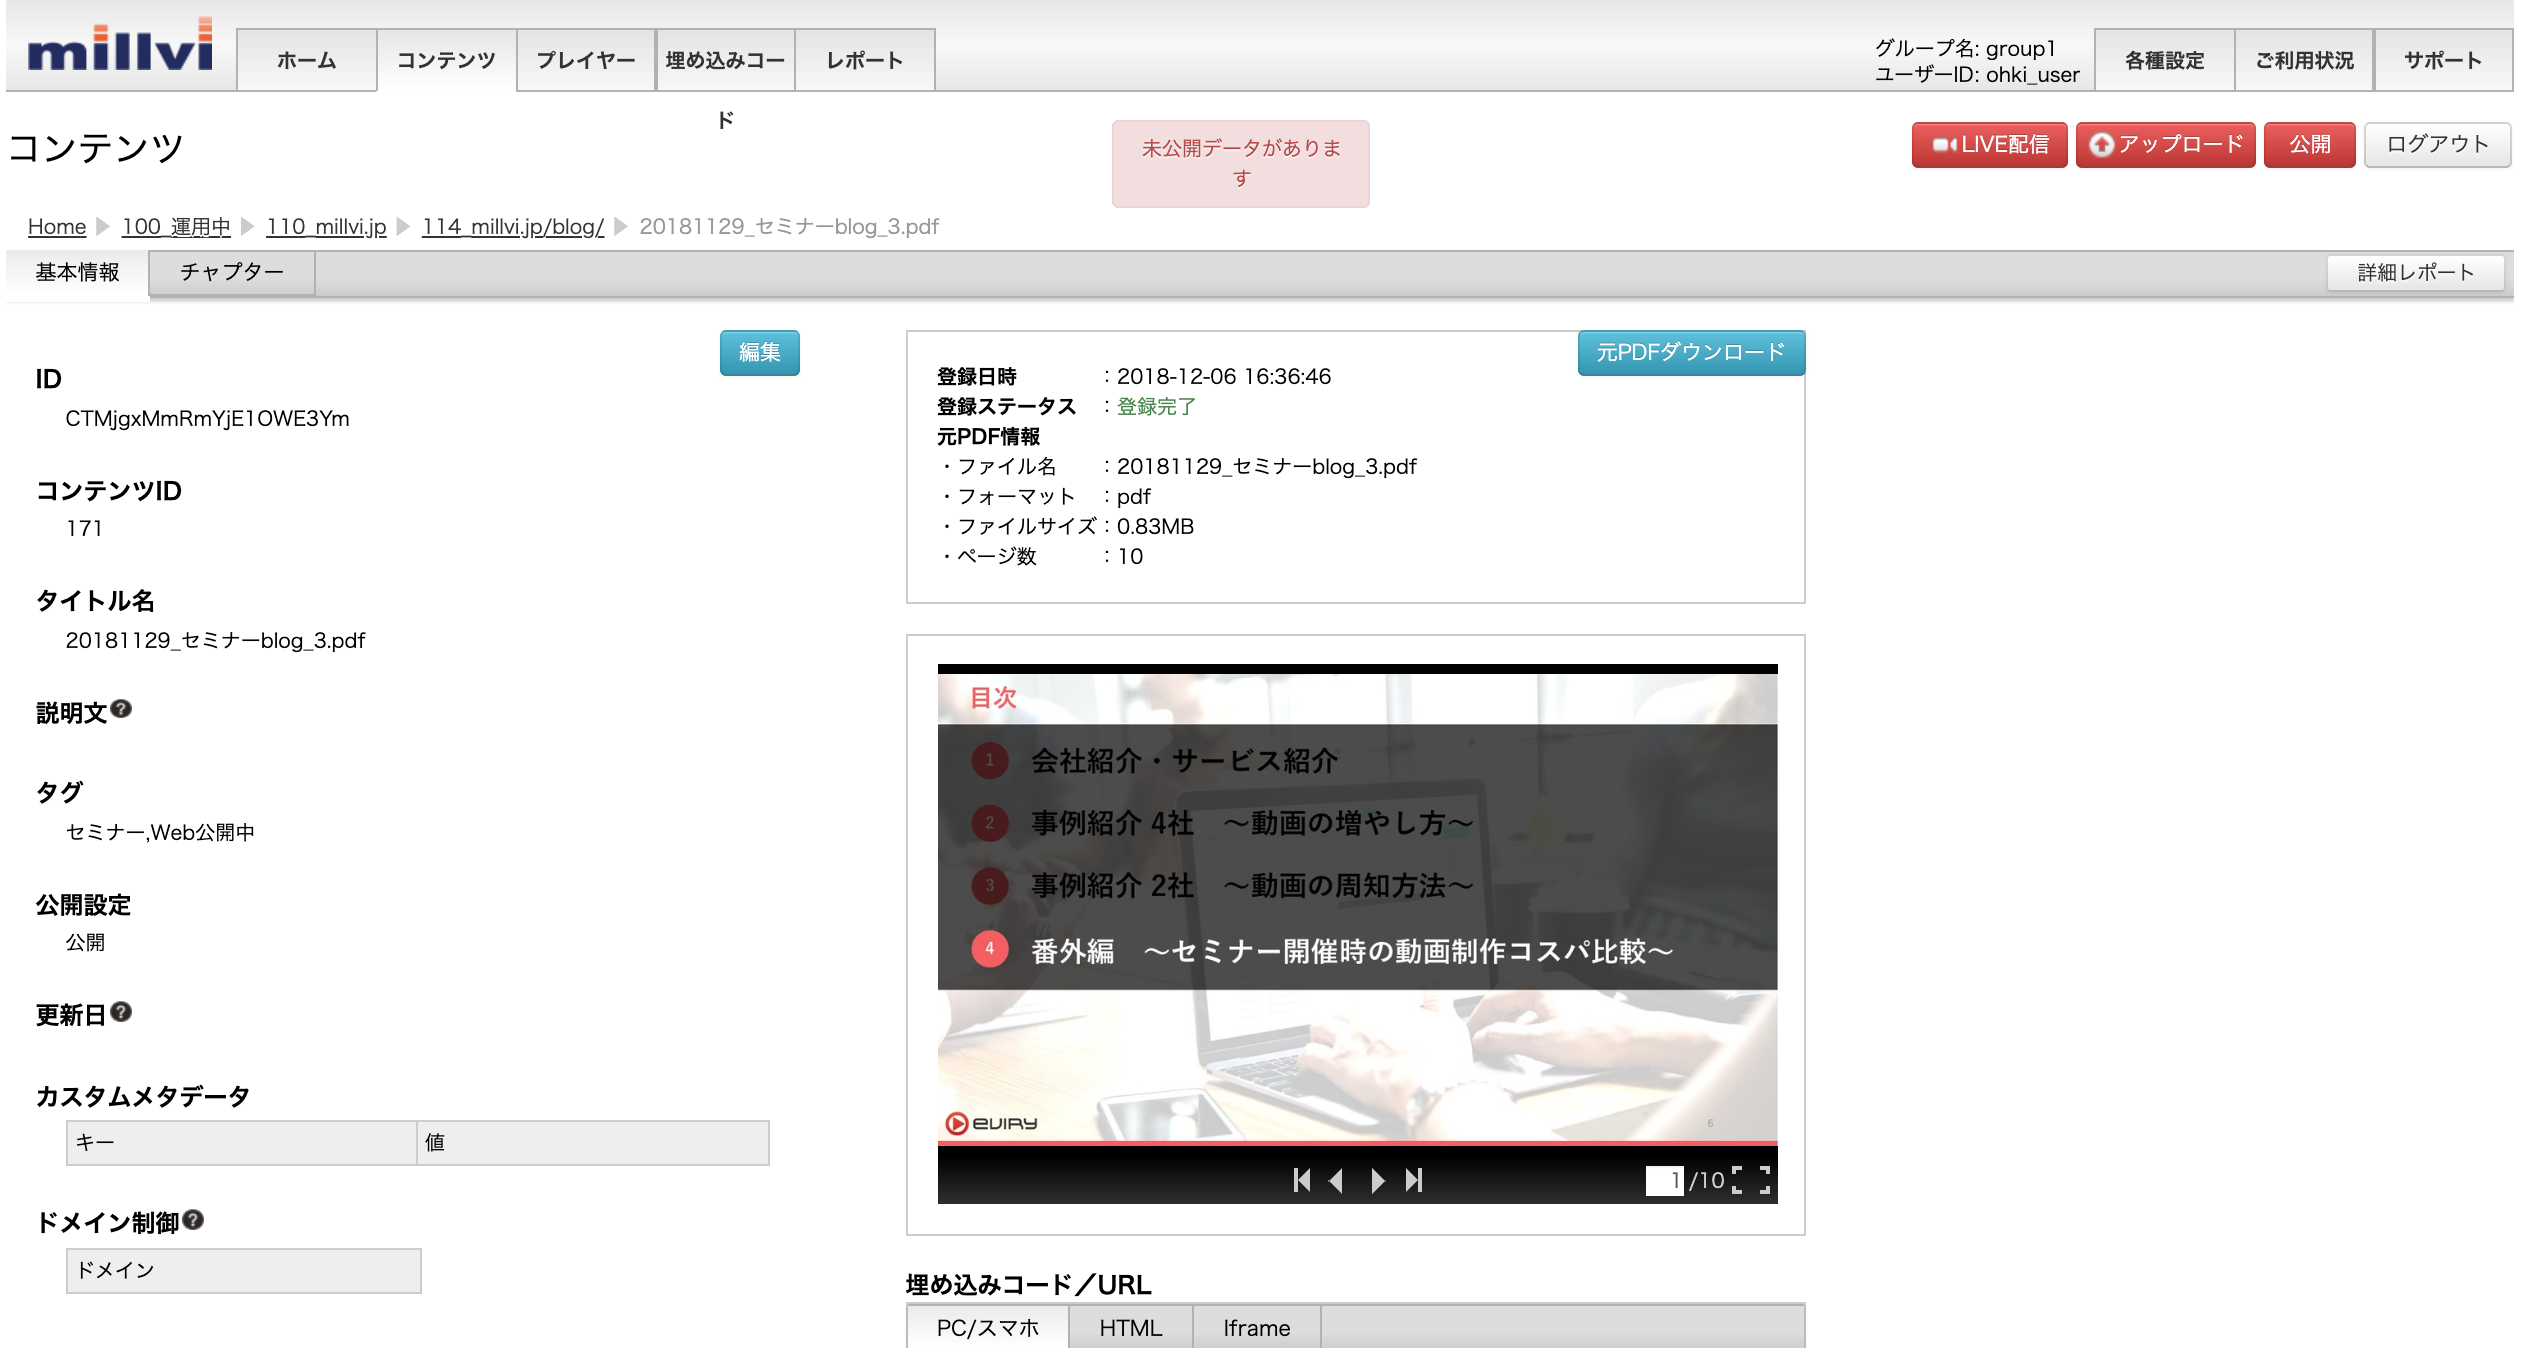
Task: Open 詳細レポート detailed report
Action: 2414,272
